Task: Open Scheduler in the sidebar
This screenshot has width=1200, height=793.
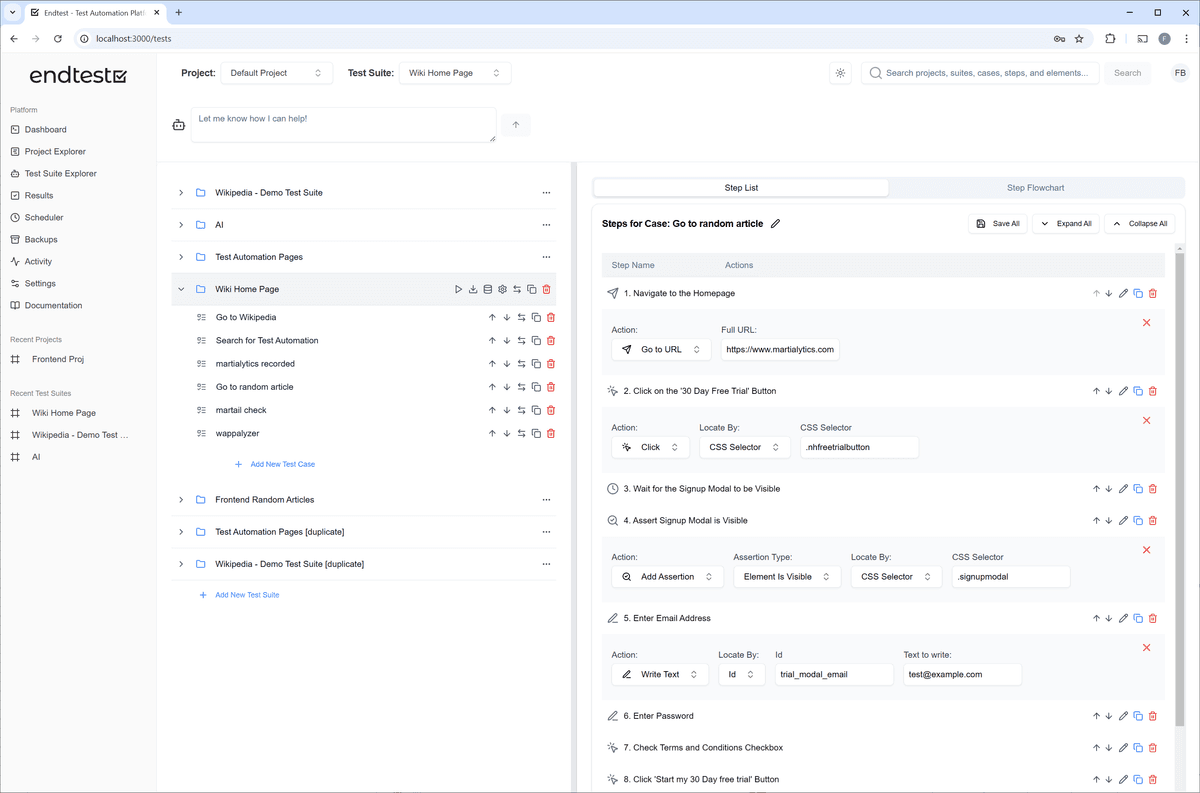Action: pyautogui.click(x=44, y=218)
